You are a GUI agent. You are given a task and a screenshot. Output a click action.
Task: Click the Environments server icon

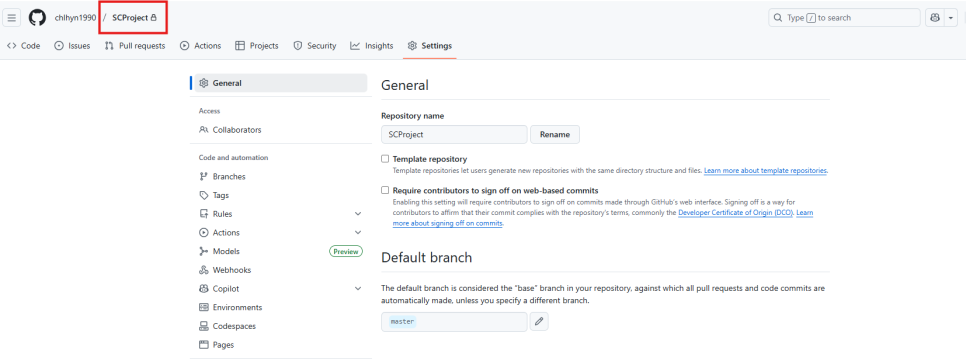click(x=204, y=307)
